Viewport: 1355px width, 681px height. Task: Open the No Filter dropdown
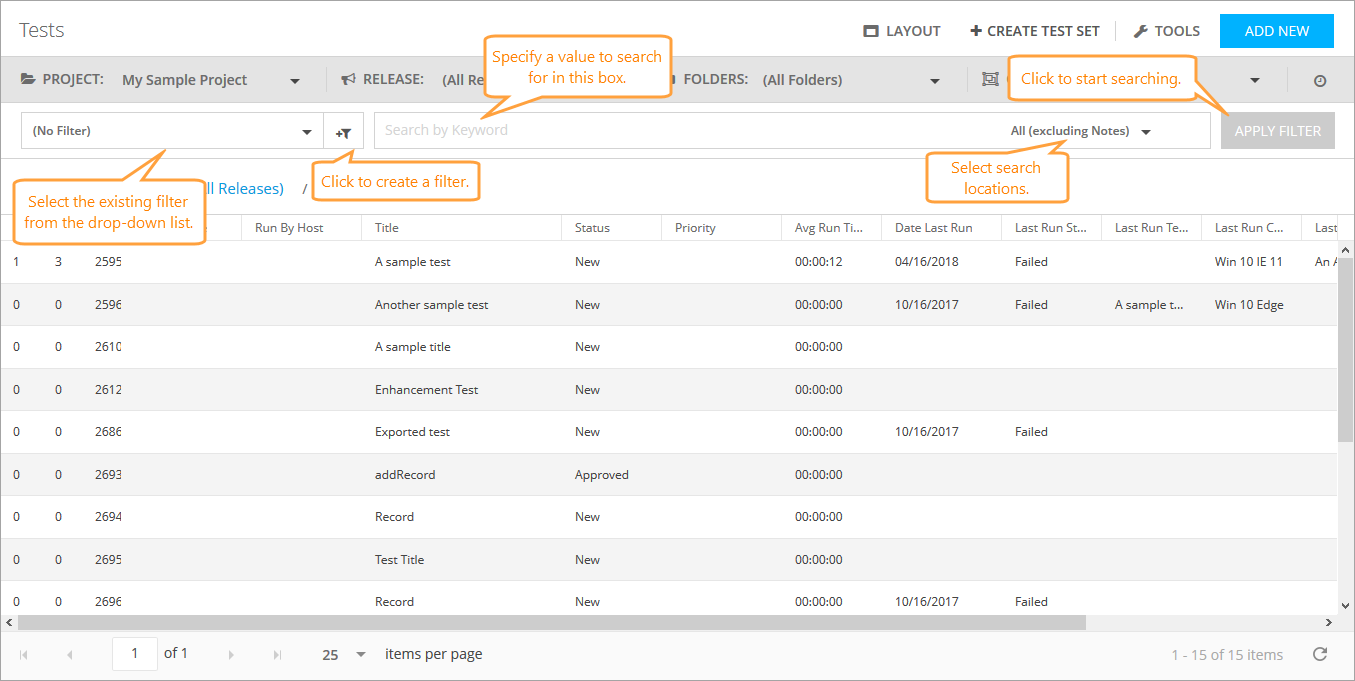tap(306, 130)
